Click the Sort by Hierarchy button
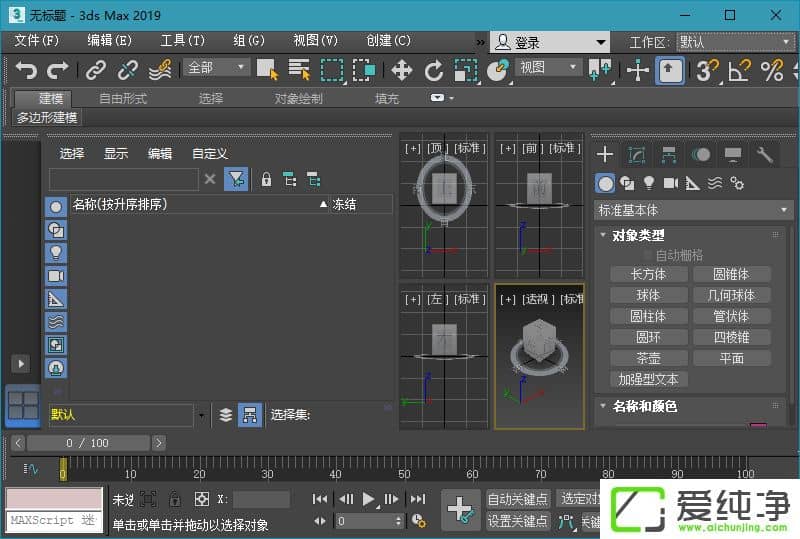The width and height of the screenshot is (800, 539). pyautogui.click(x=250, y=415)
